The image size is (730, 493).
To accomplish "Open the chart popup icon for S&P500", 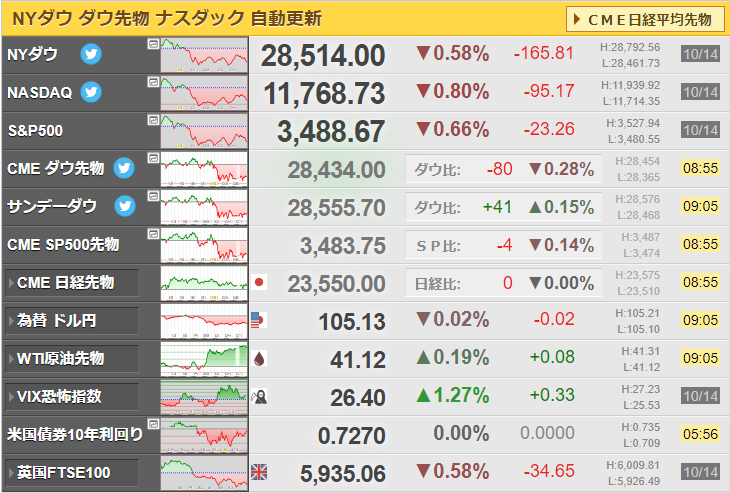I will (x=153, y=120).
